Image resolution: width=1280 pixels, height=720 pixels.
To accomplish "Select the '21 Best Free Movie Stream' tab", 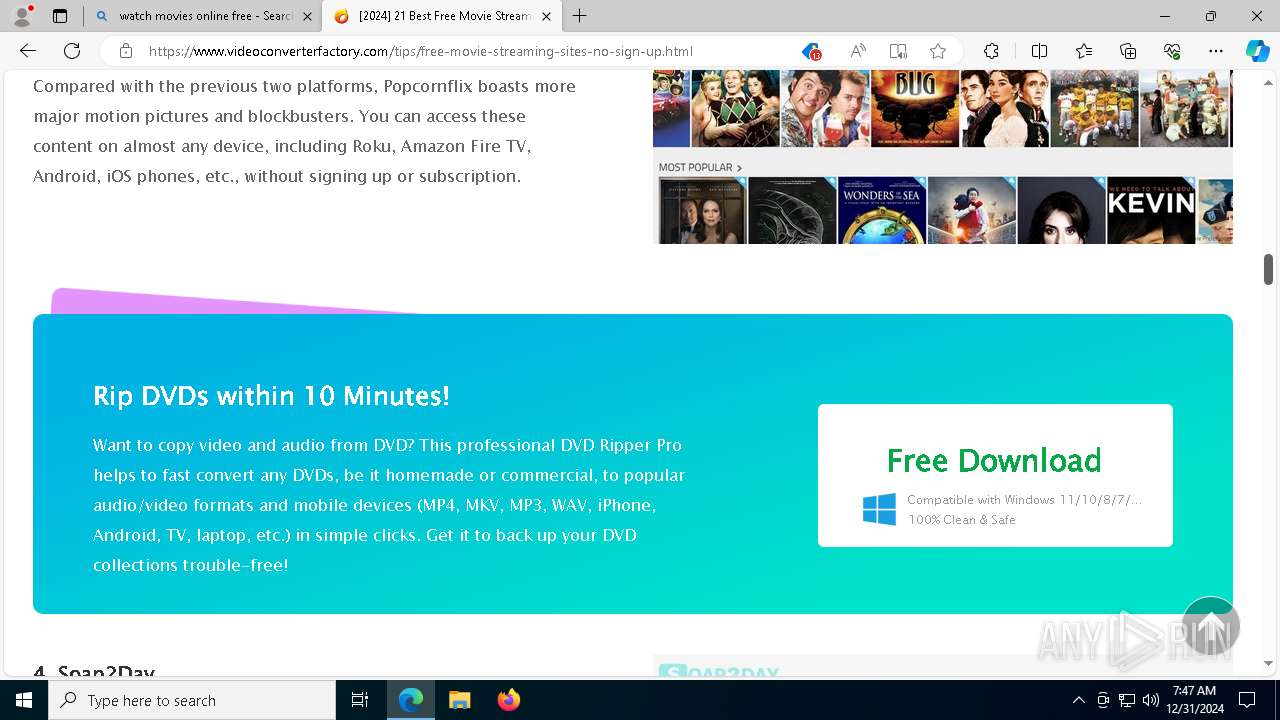I will pyautogui.click(x=442, y=16).
